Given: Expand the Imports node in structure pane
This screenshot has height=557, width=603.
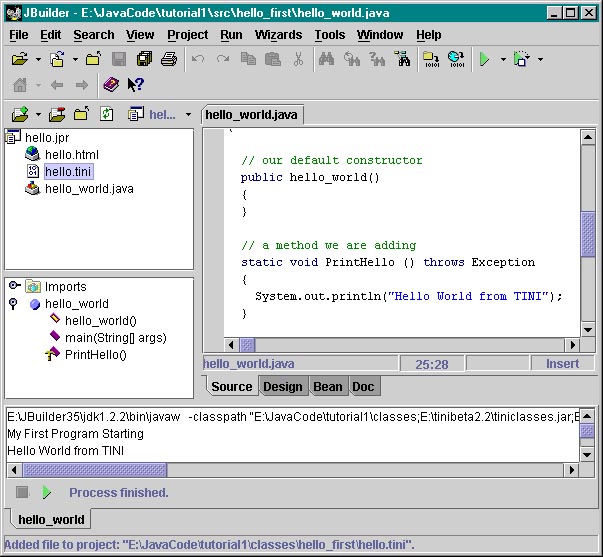Looking at the screenshot, I should 14,286.
